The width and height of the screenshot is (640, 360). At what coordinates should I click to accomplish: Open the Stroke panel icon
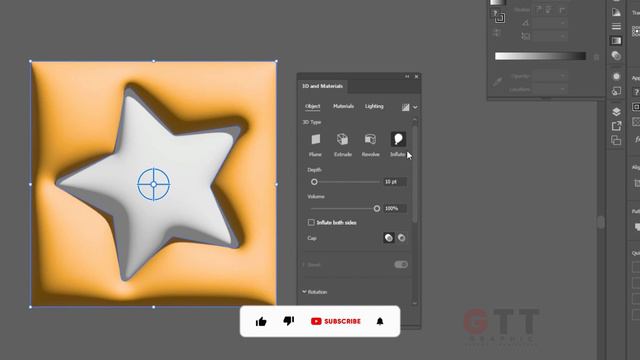click(616, 27)
